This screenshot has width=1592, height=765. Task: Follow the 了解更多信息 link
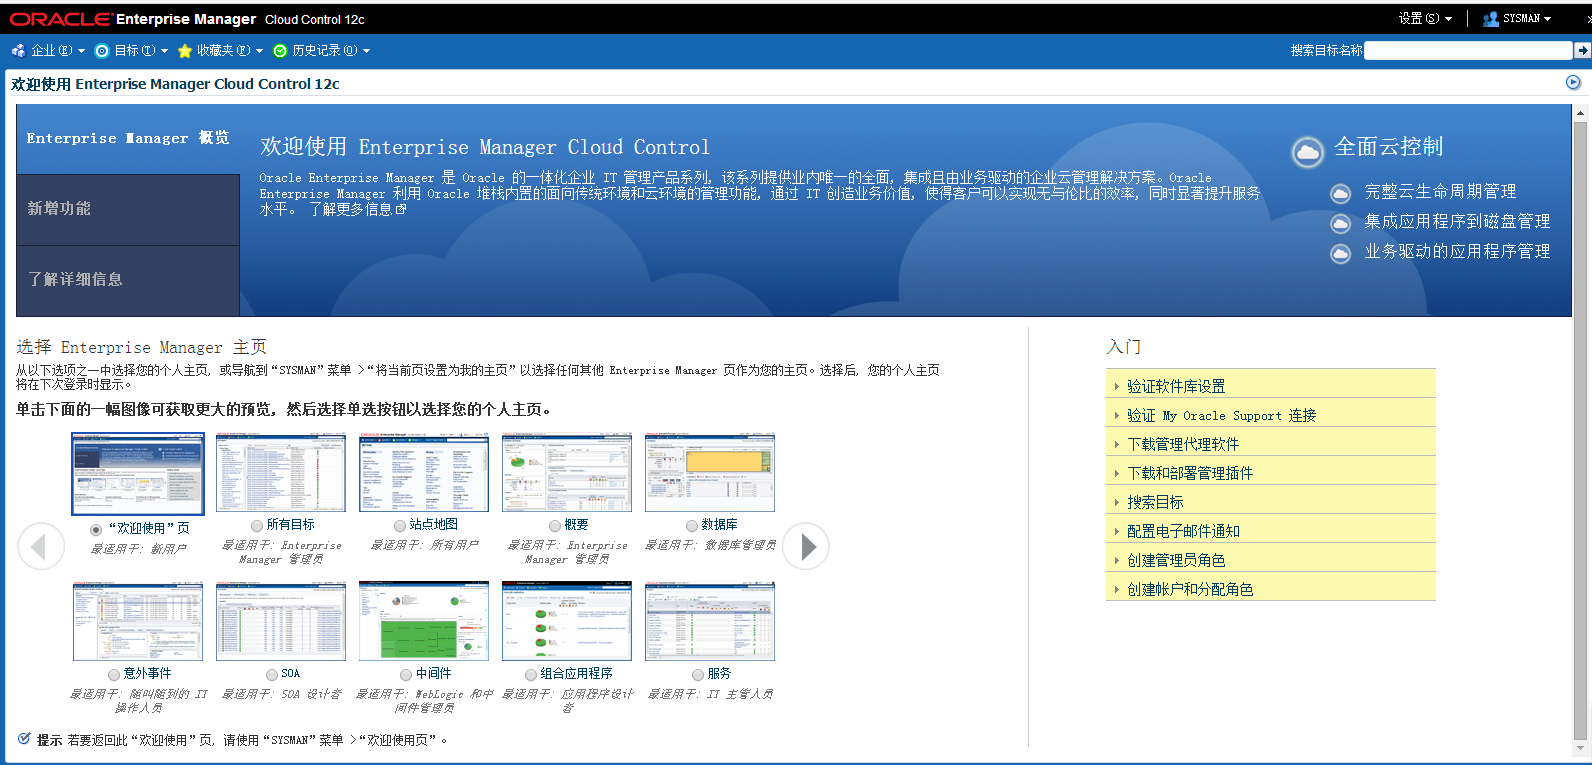[357, 209]
